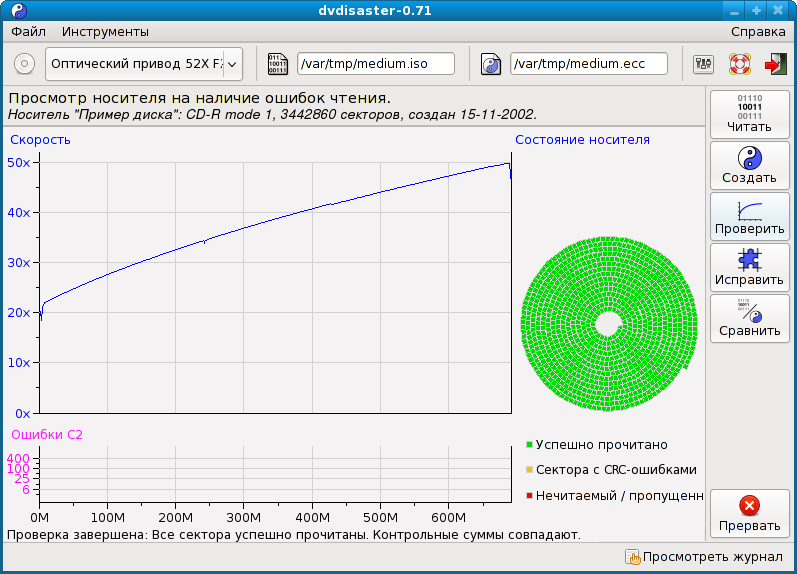Click the Ошибки C2 heading
This screenshot has height=574, width=797.
47,435
